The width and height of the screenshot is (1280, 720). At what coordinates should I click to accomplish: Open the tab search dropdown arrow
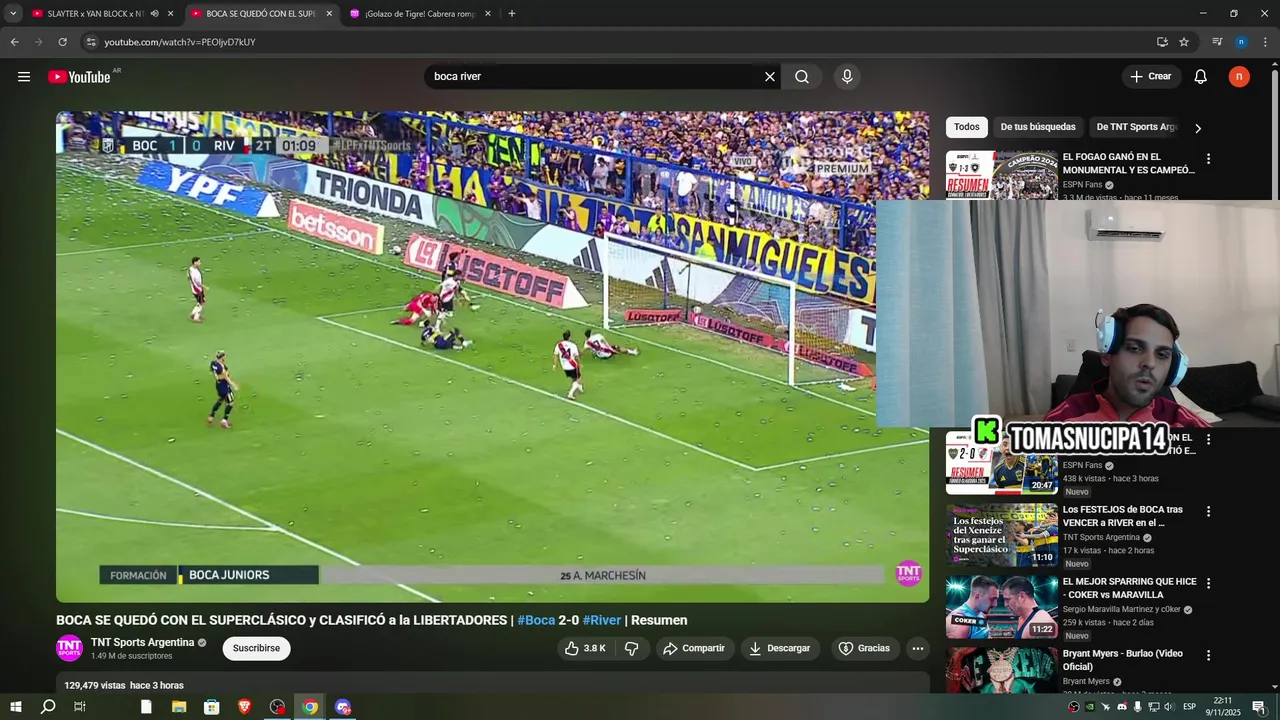click(x=13, y=14)
